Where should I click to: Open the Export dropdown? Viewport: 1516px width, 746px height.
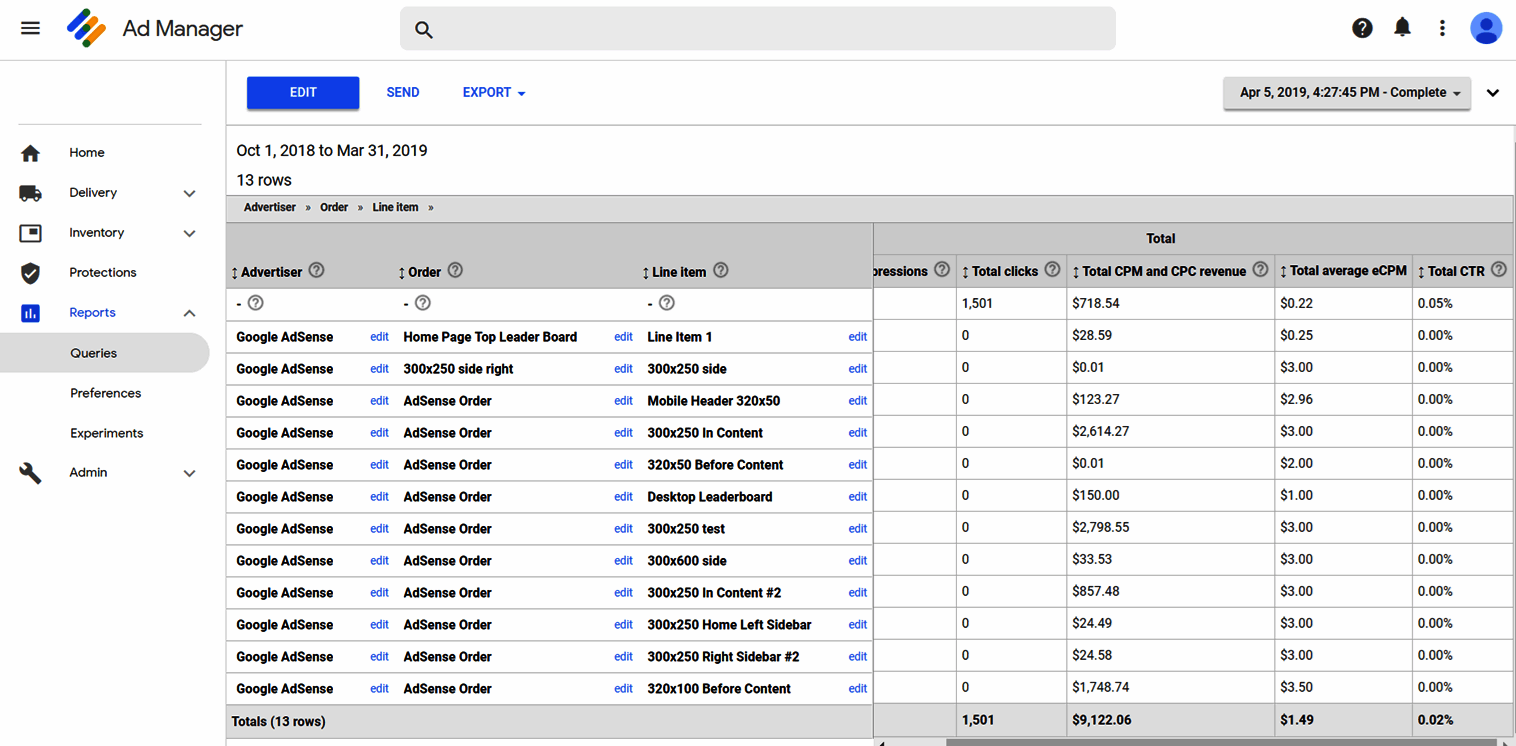pos(494,93)
